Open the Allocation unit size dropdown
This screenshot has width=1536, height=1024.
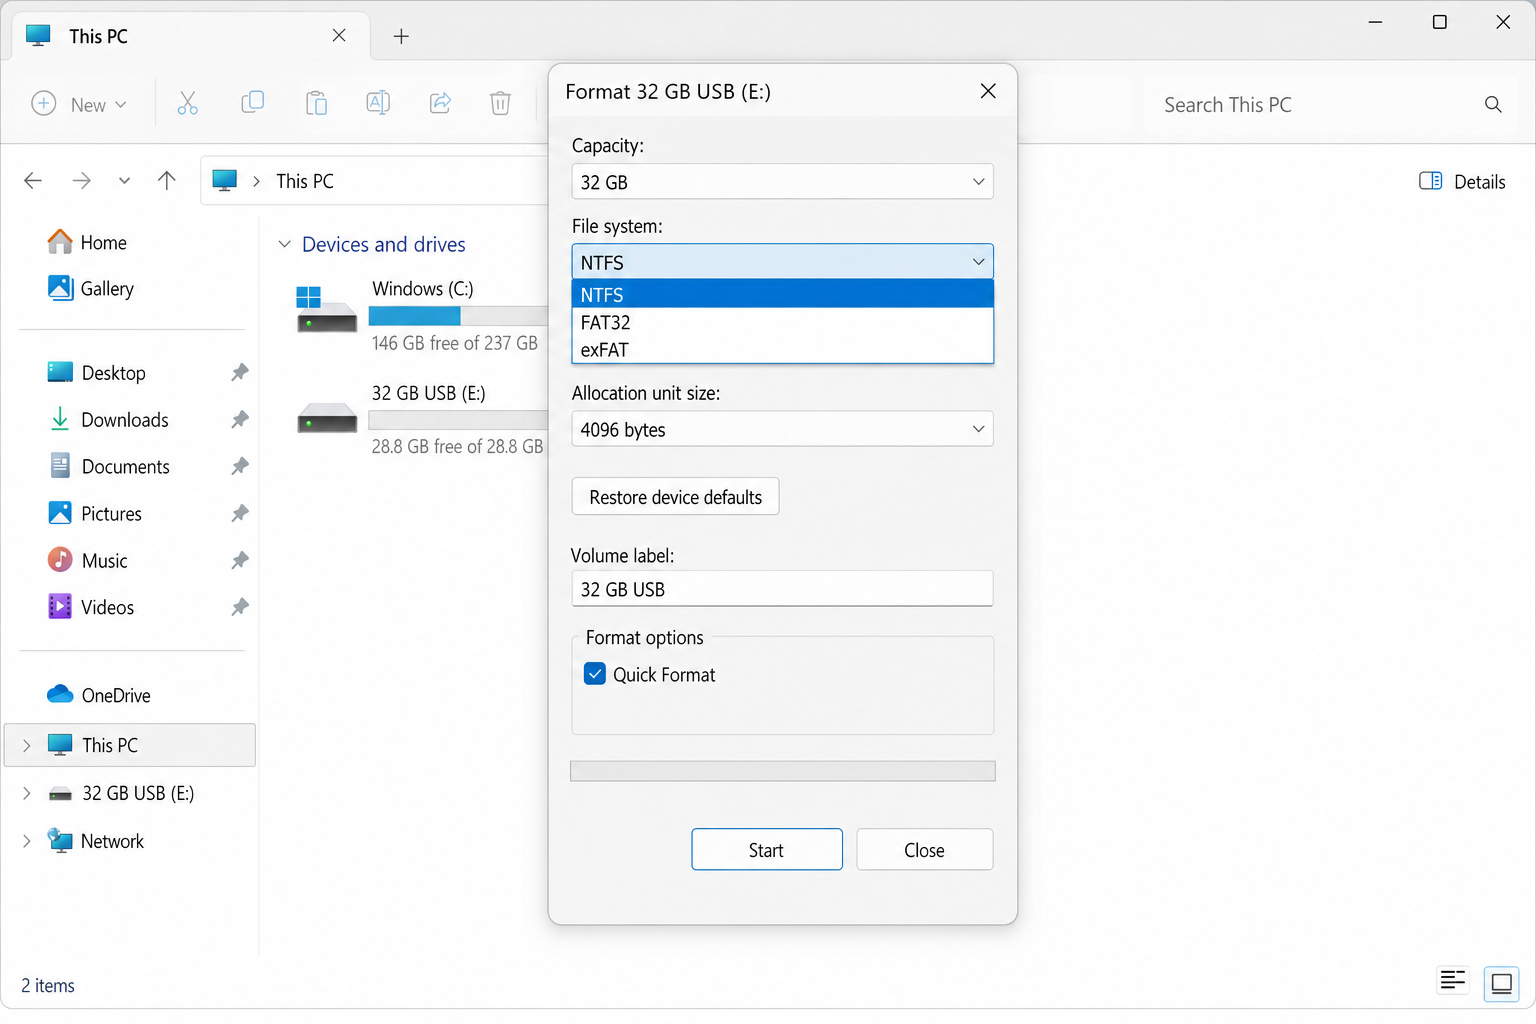point(782,429)
